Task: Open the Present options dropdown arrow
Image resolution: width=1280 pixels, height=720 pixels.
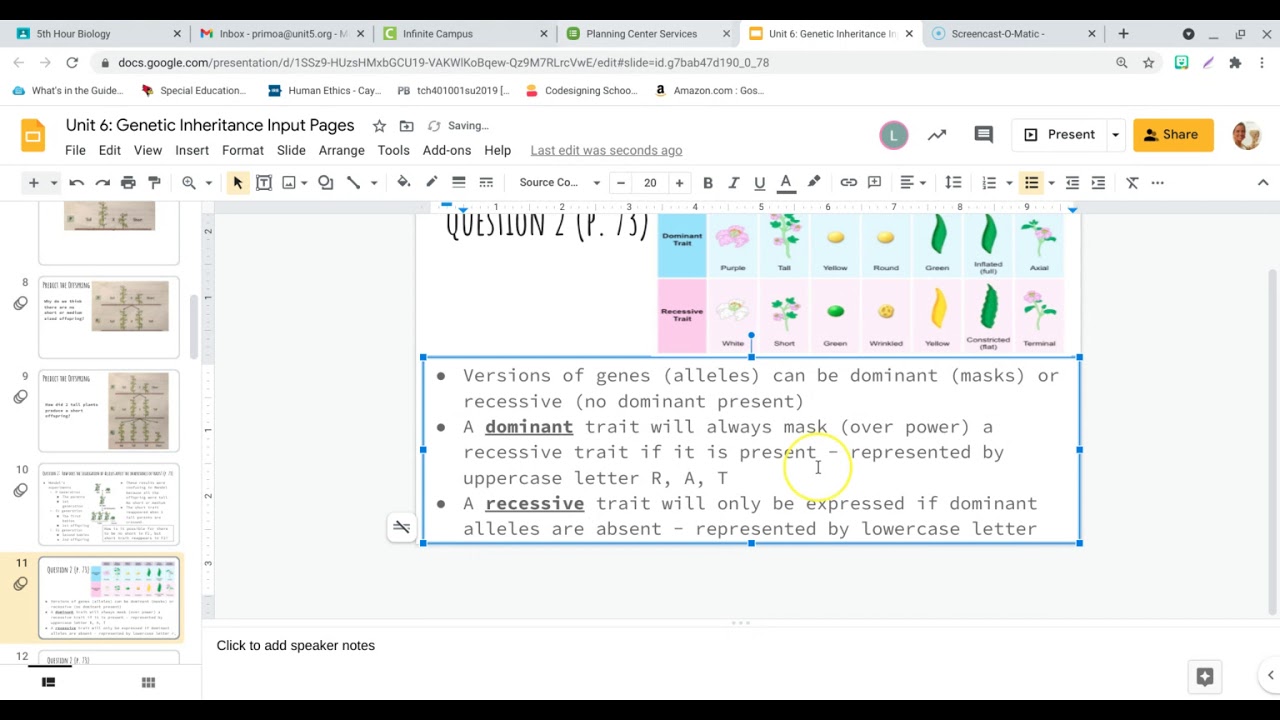Action: coord(1115,134)
